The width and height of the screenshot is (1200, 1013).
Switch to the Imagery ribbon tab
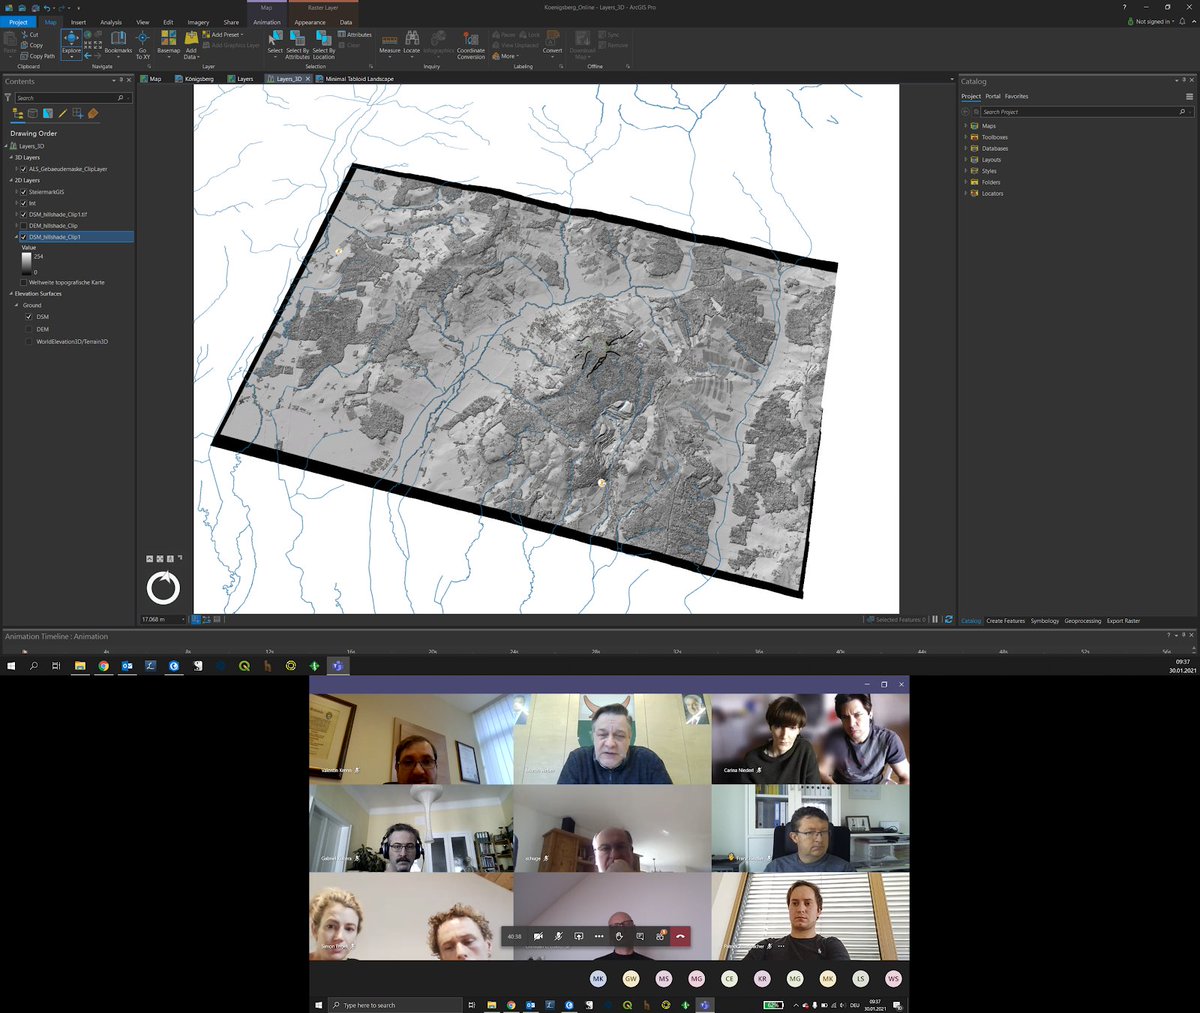[x=198, y=22]
